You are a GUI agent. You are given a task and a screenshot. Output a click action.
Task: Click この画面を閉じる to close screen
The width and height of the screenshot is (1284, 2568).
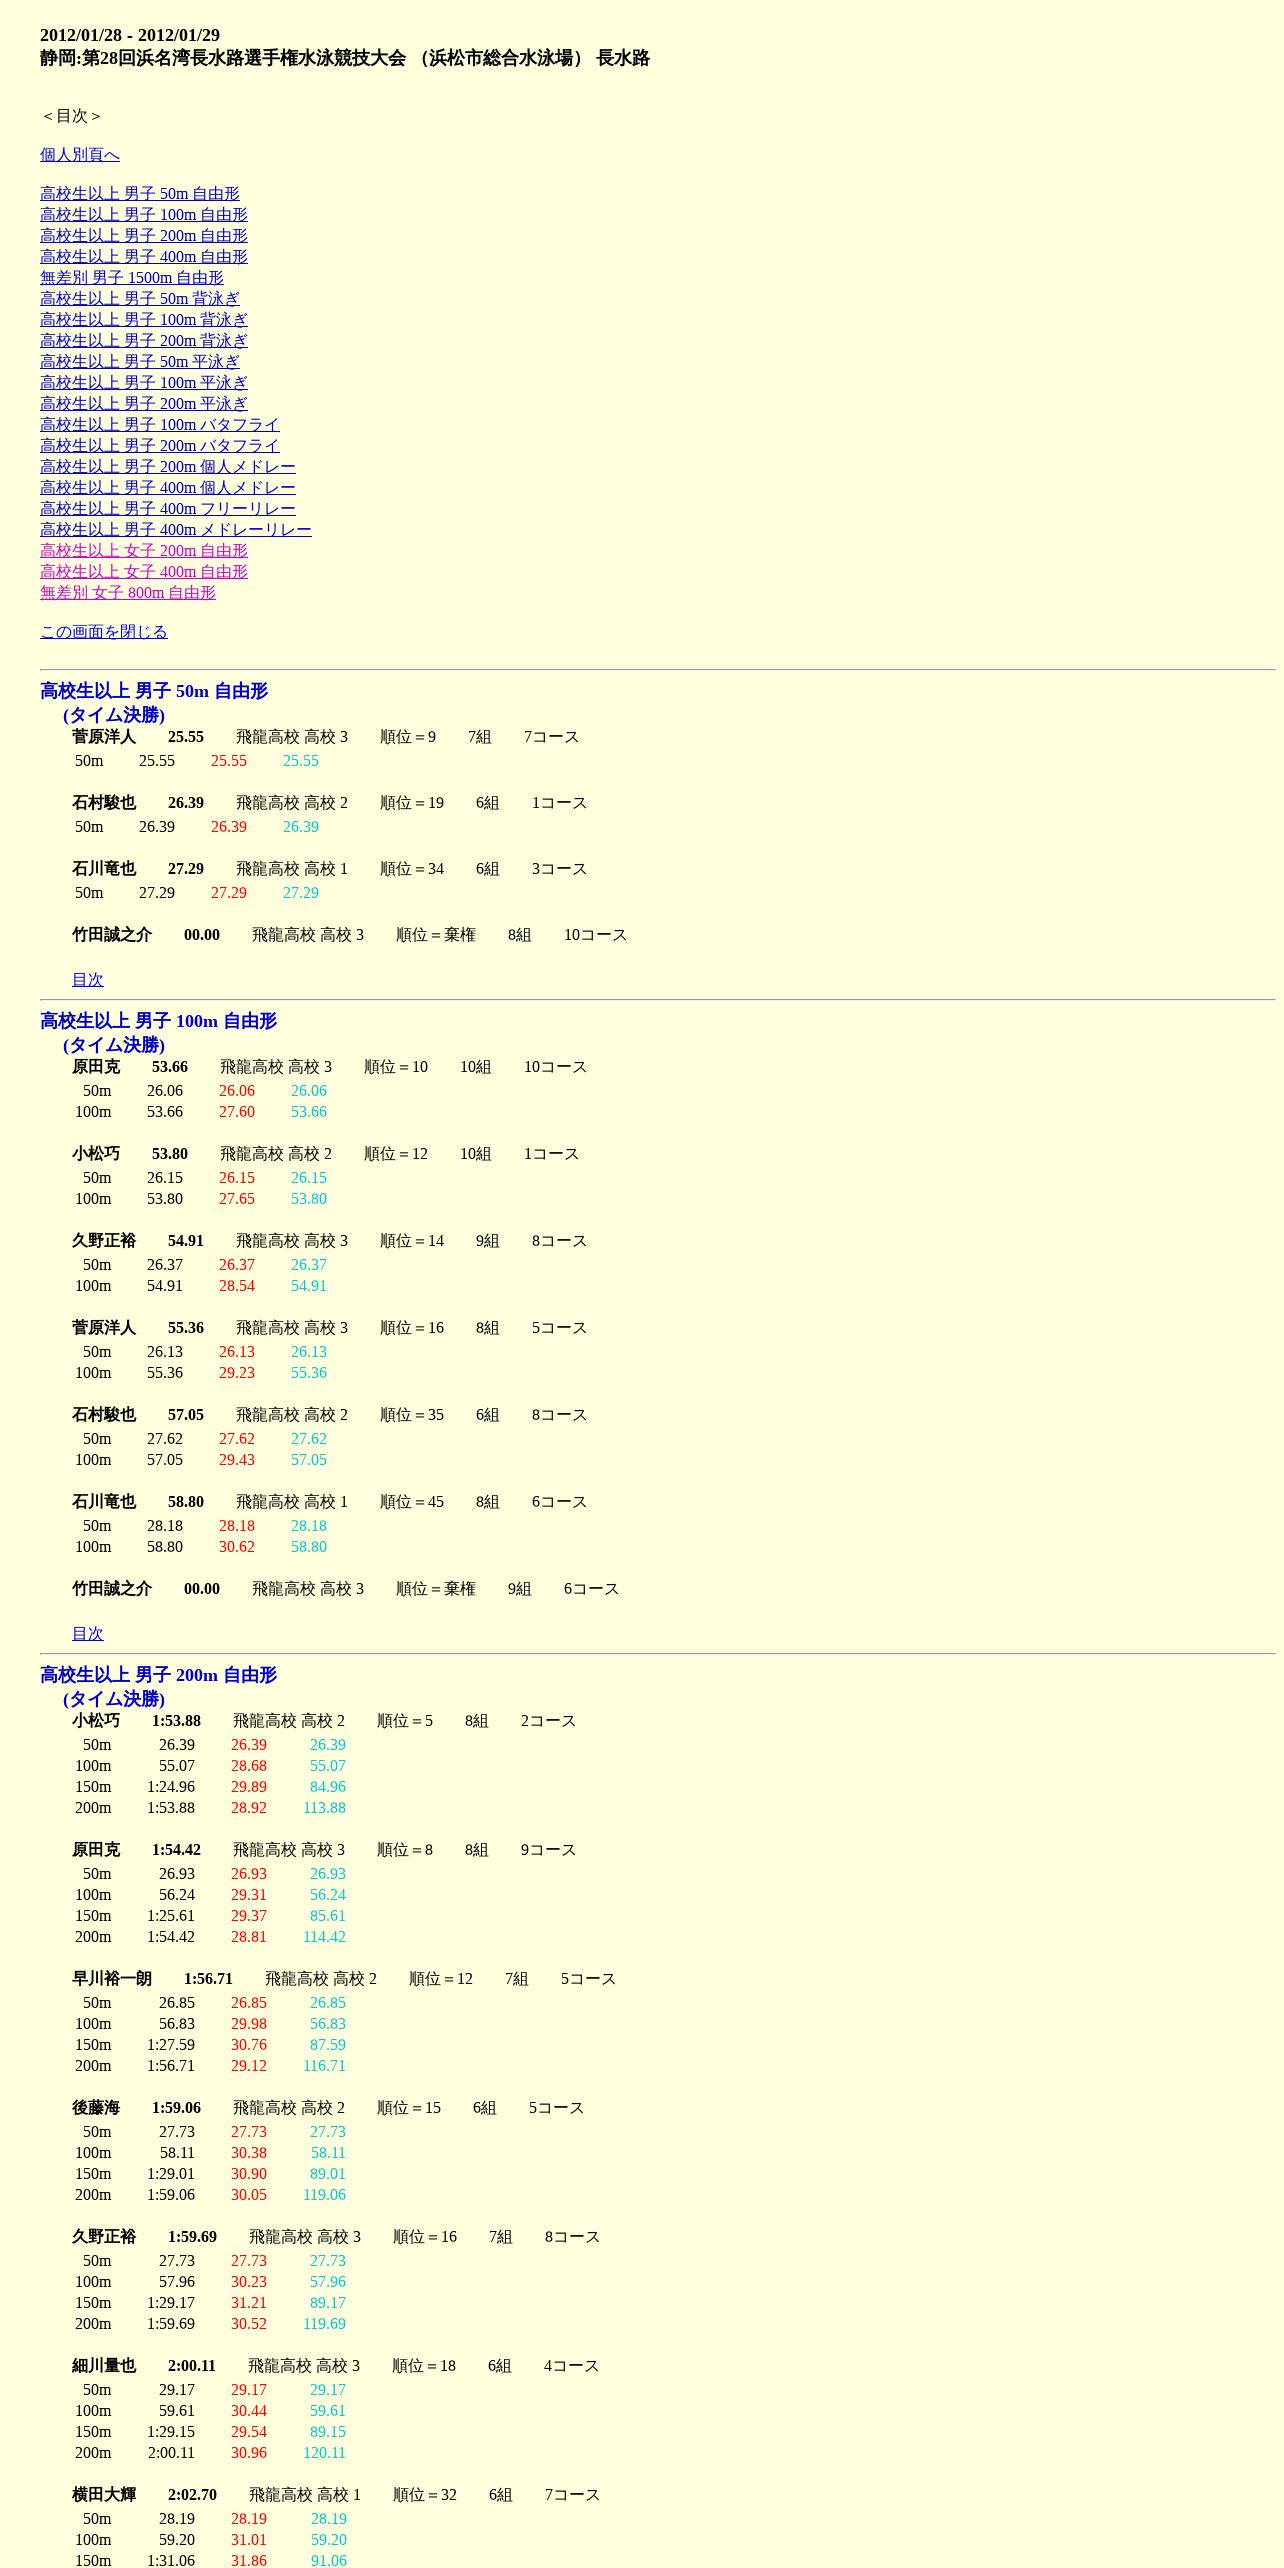pos(104,632)
